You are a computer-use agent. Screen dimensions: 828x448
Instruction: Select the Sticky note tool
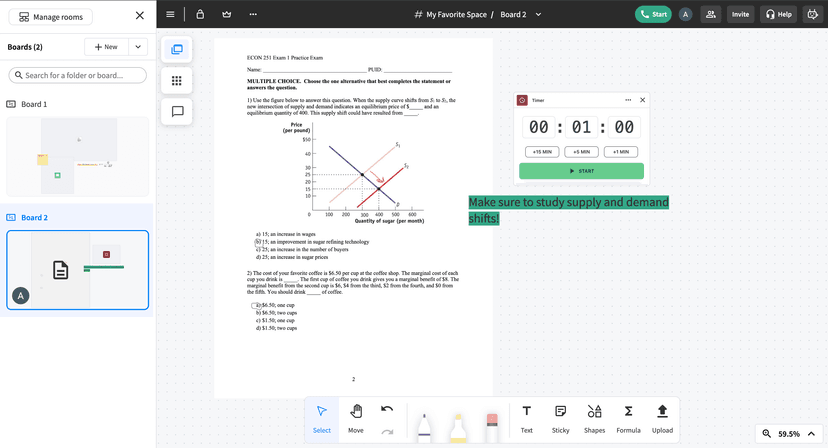560,418
